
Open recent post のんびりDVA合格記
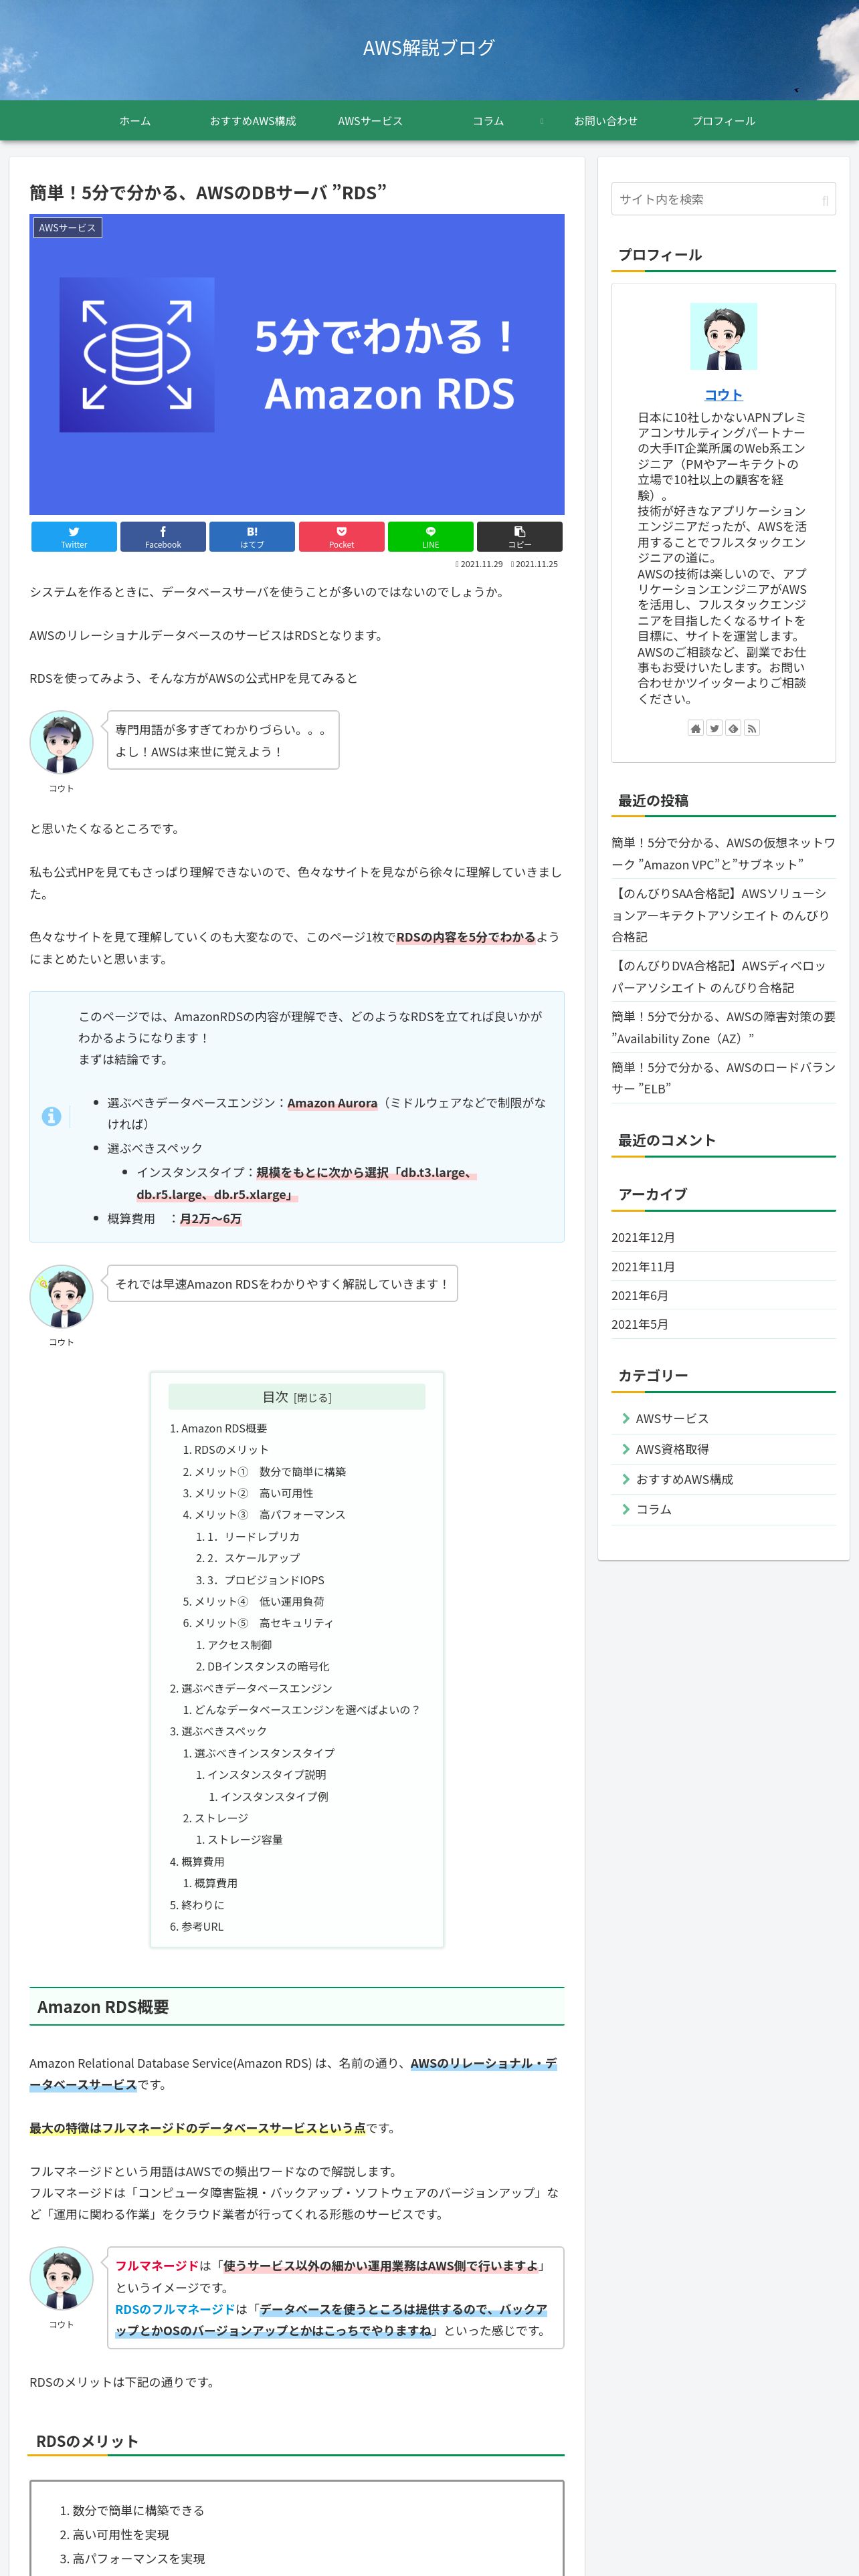[723, 977]
